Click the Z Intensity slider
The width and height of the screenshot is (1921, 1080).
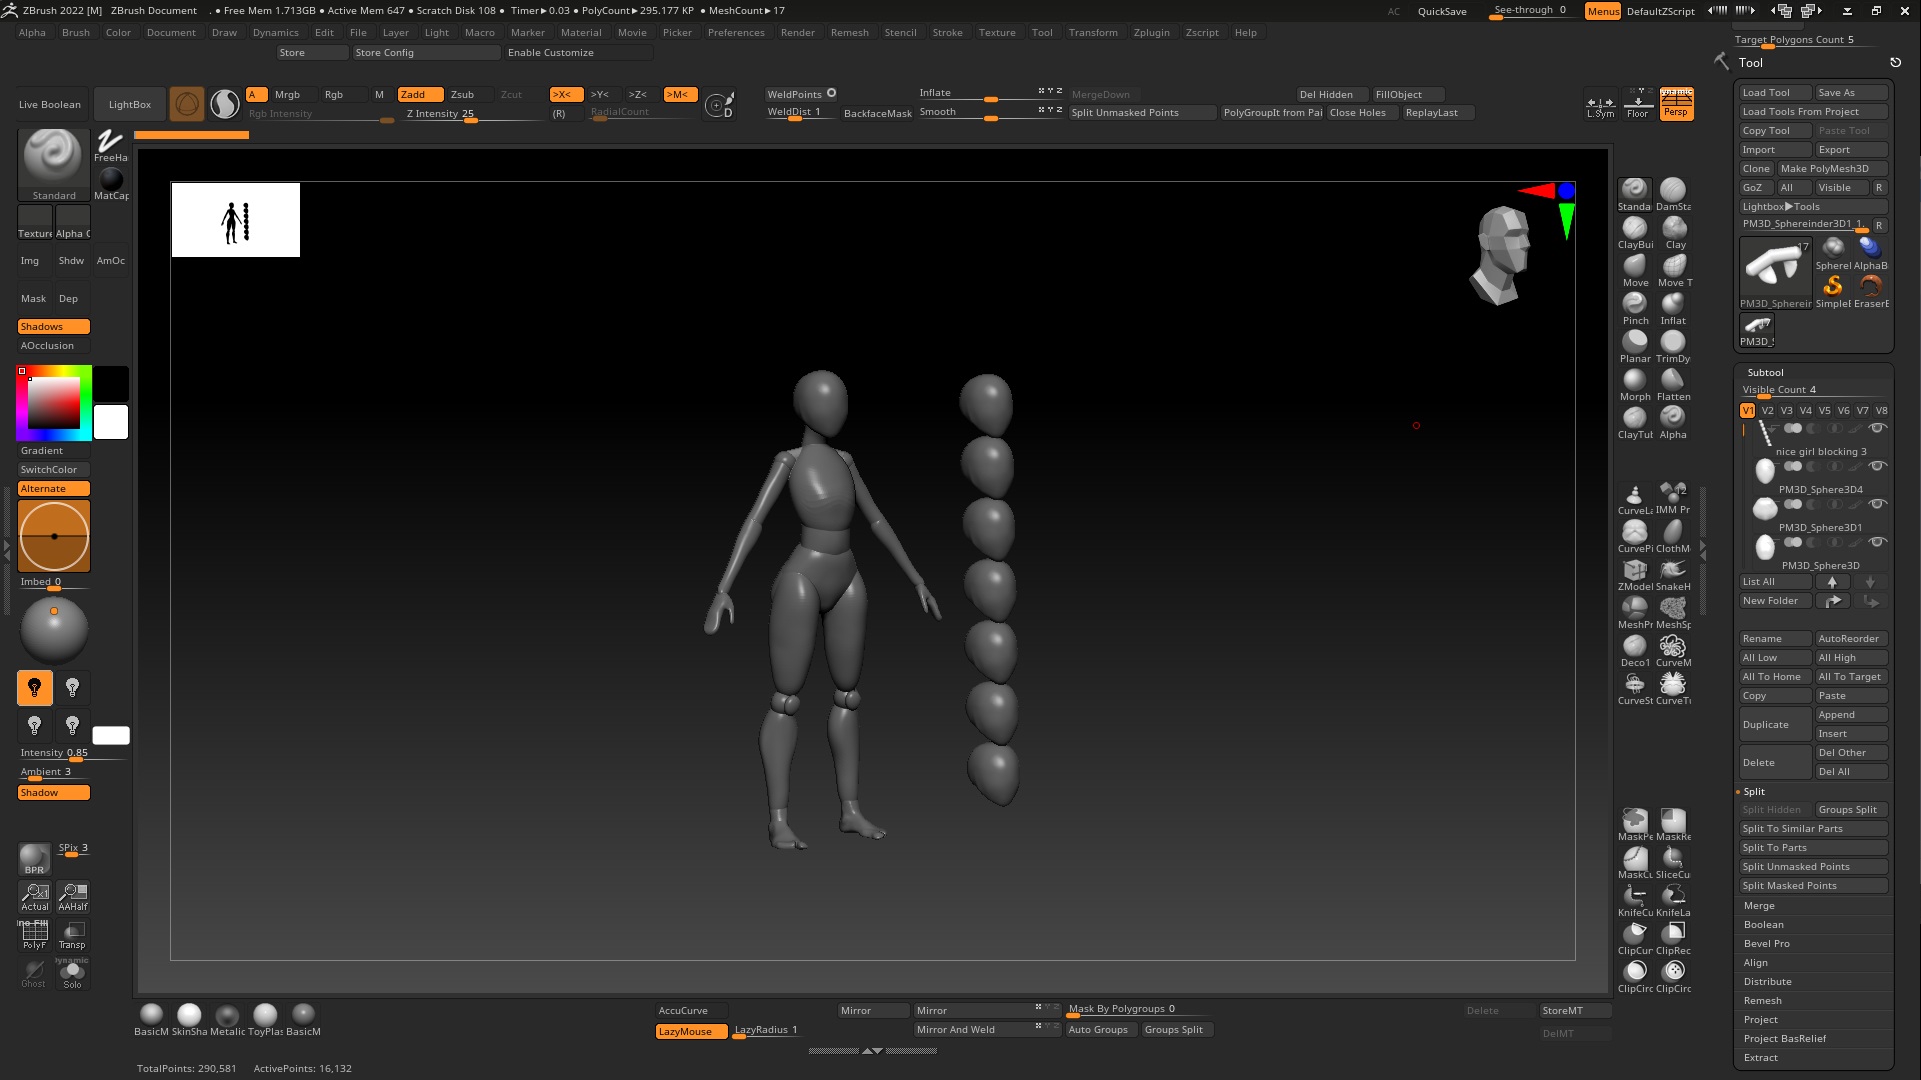pyautogui.click(x=470, y=114)
